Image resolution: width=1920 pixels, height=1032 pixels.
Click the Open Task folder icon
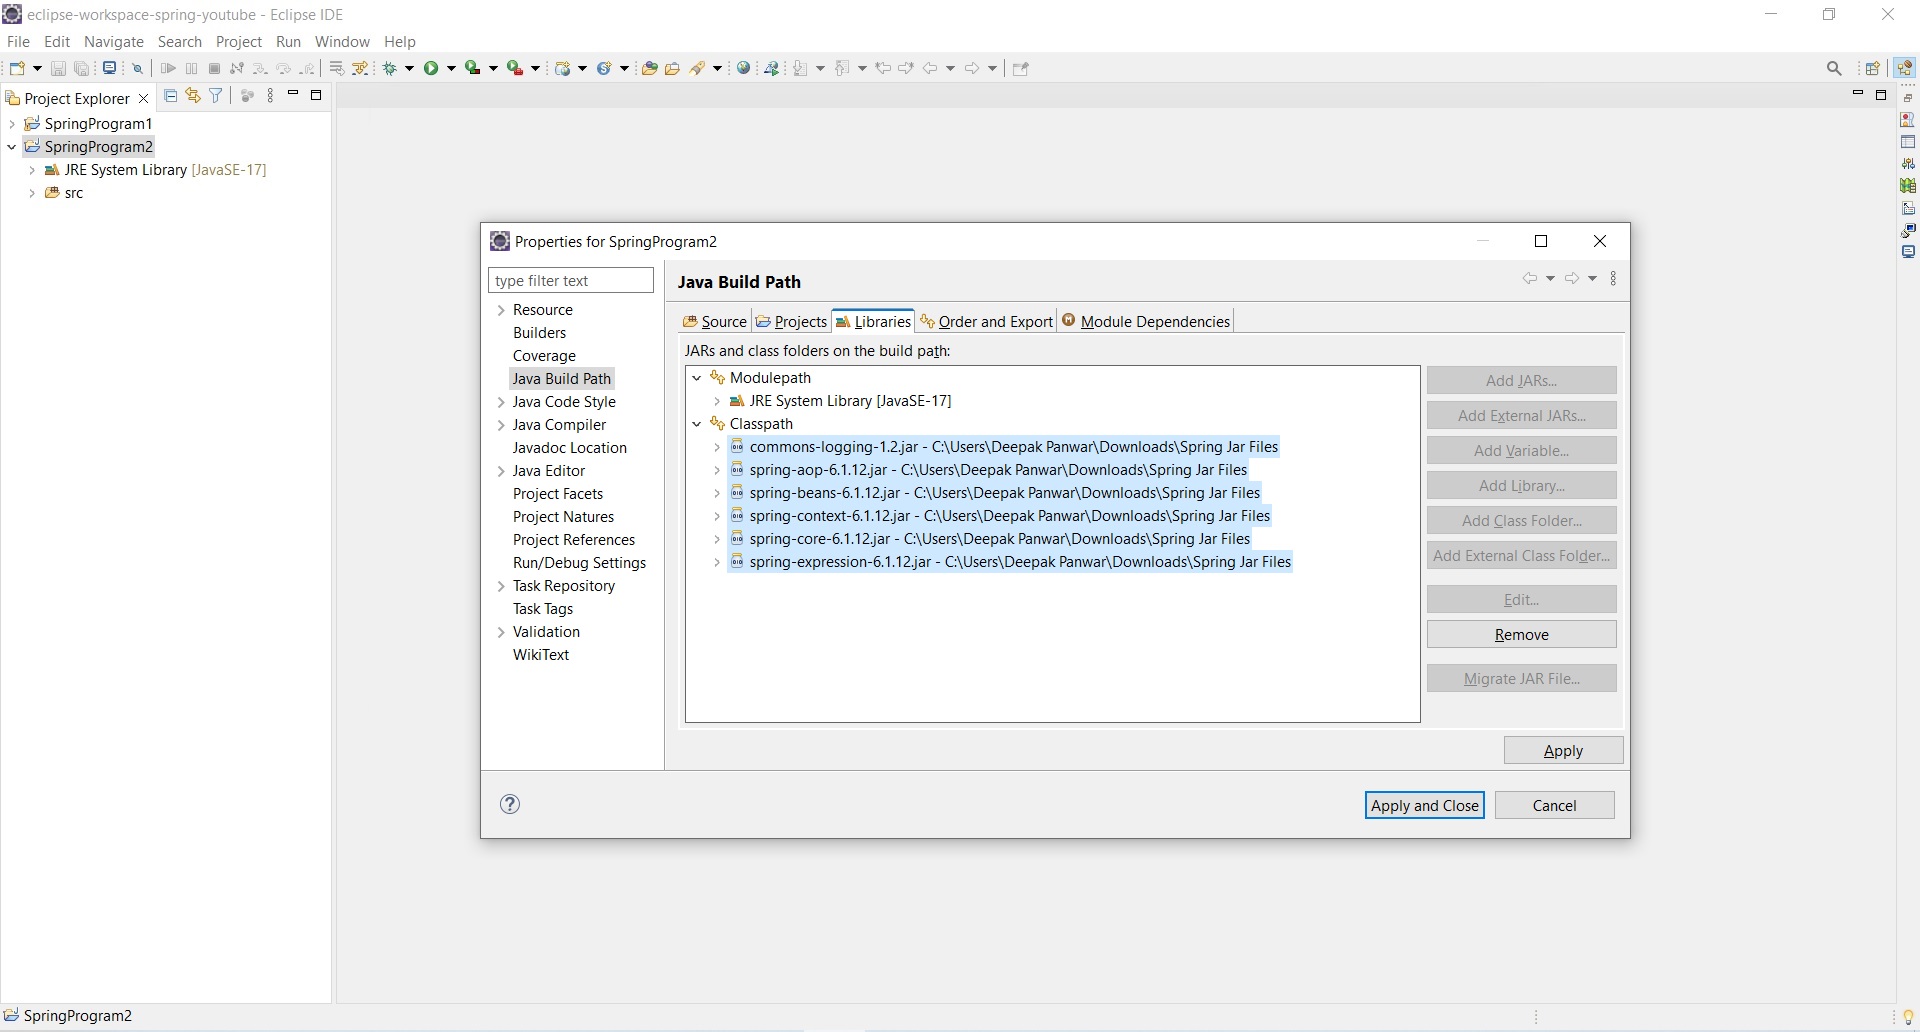coord(673,68)
